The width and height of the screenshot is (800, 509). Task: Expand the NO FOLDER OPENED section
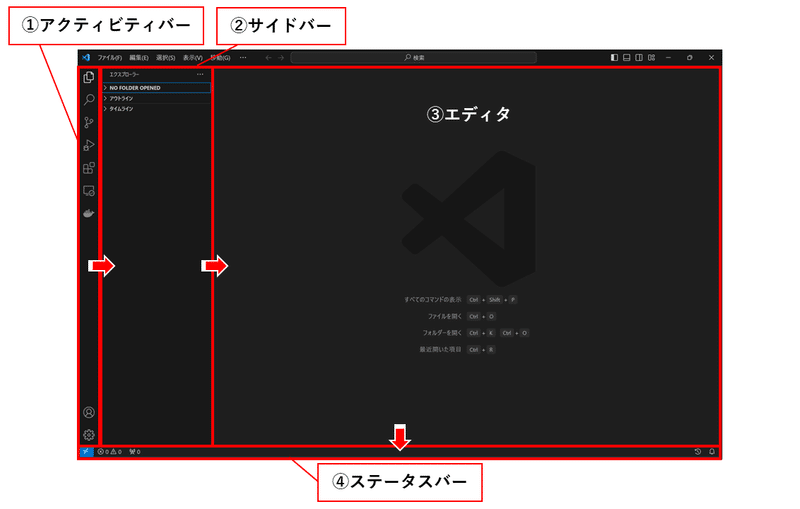pyautogui.click(x=157, y=88)
